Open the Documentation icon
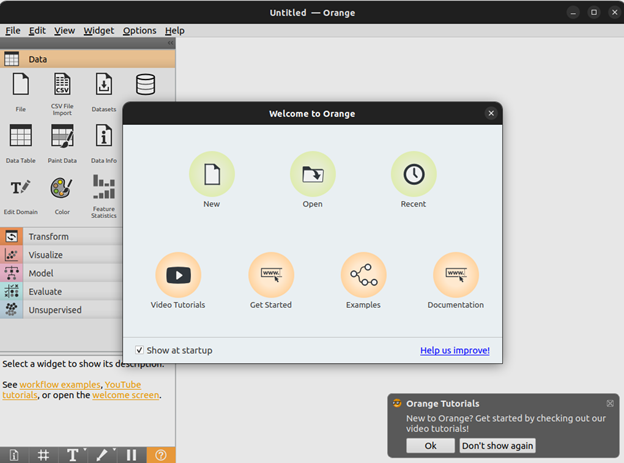 (x=456, y=275)
